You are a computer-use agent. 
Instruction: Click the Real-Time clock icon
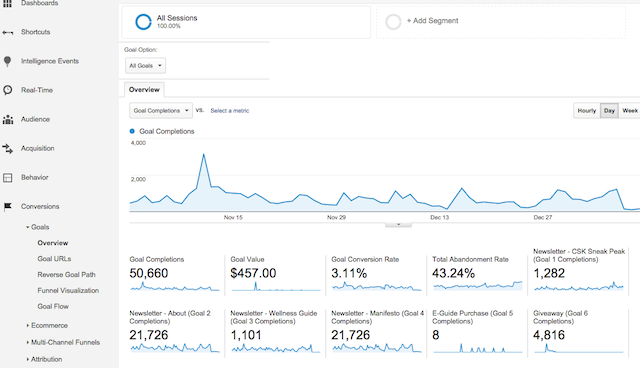(7, 90)
